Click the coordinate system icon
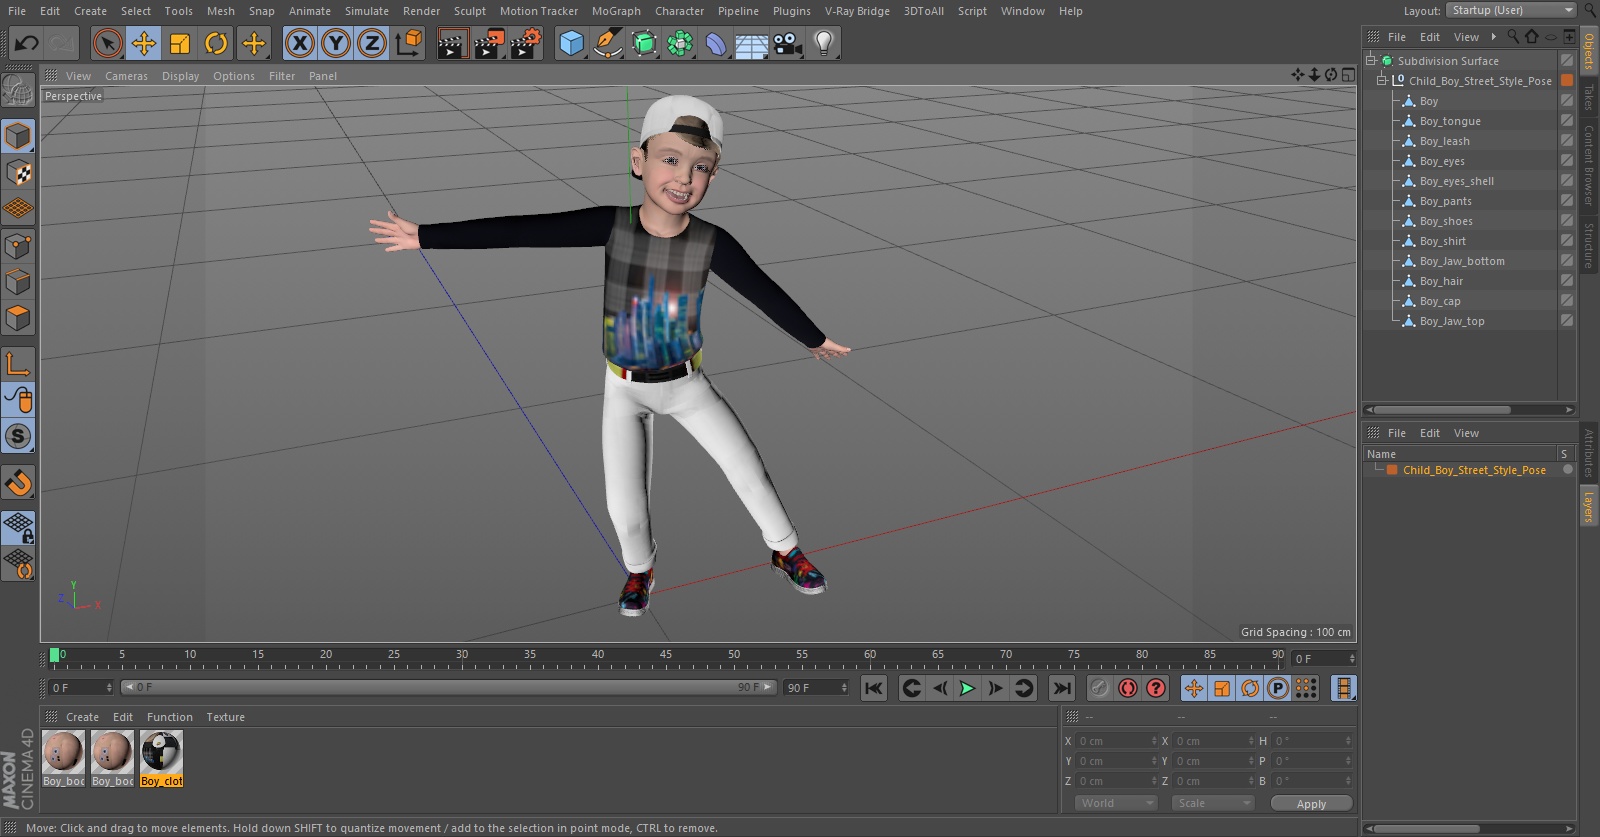Image resolution: width=1600 pixels, height=837 pixels. [408, 43]
